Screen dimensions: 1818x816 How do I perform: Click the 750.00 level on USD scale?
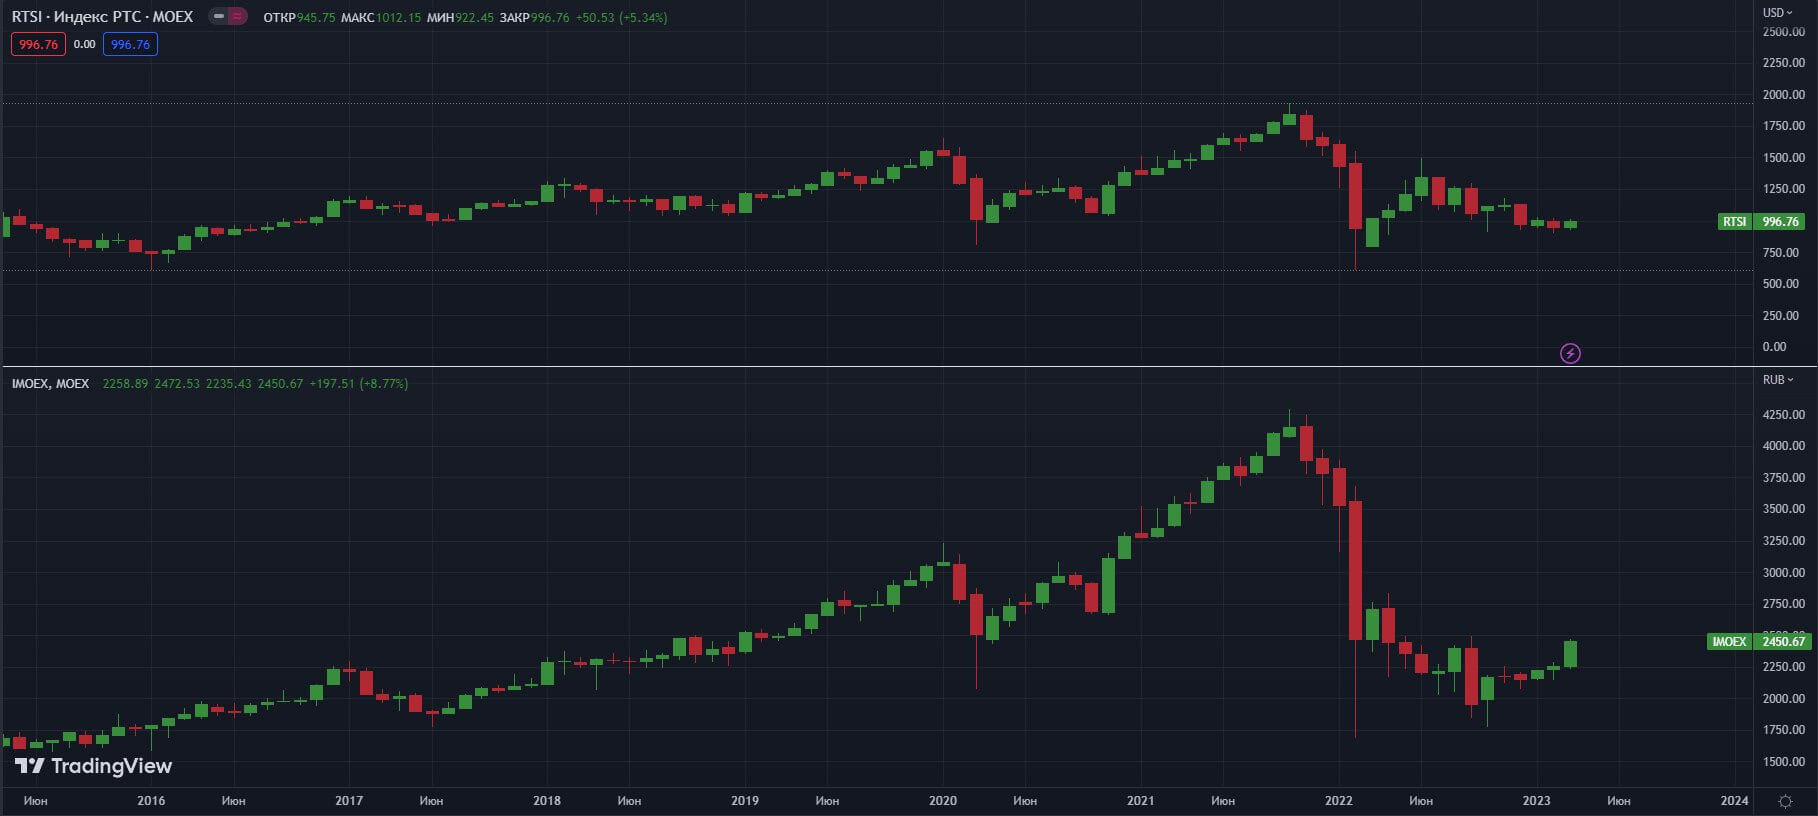[x=1781, y=253]
